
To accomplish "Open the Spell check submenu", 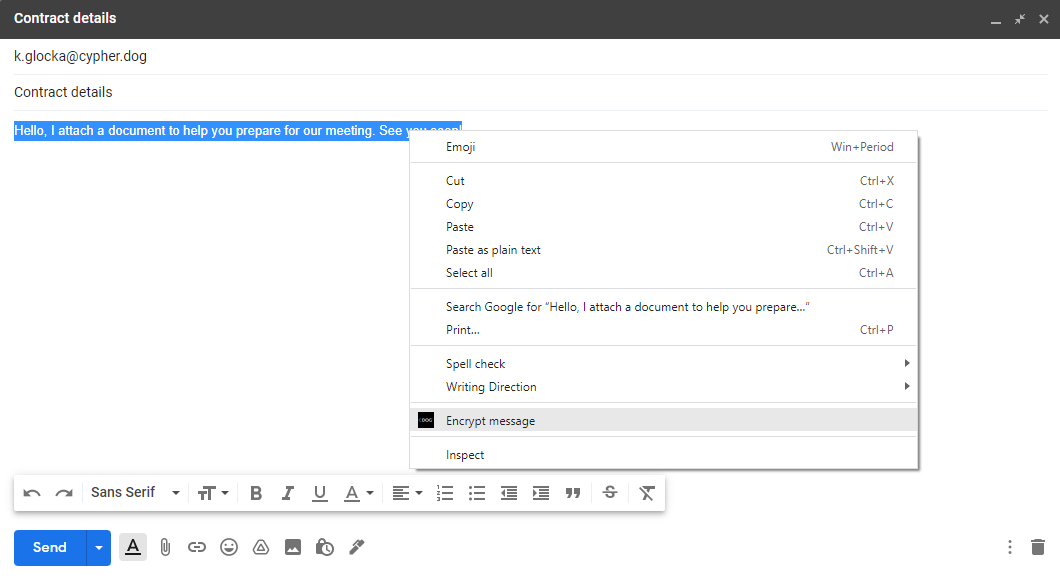I will pos(475,363).
